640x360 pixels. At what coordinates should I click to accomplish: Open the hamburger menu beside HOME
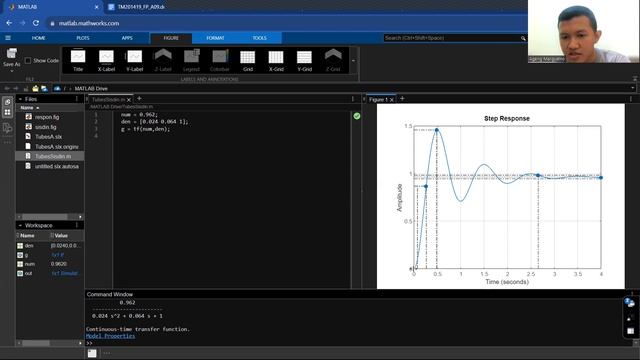[x=8, y=38]
